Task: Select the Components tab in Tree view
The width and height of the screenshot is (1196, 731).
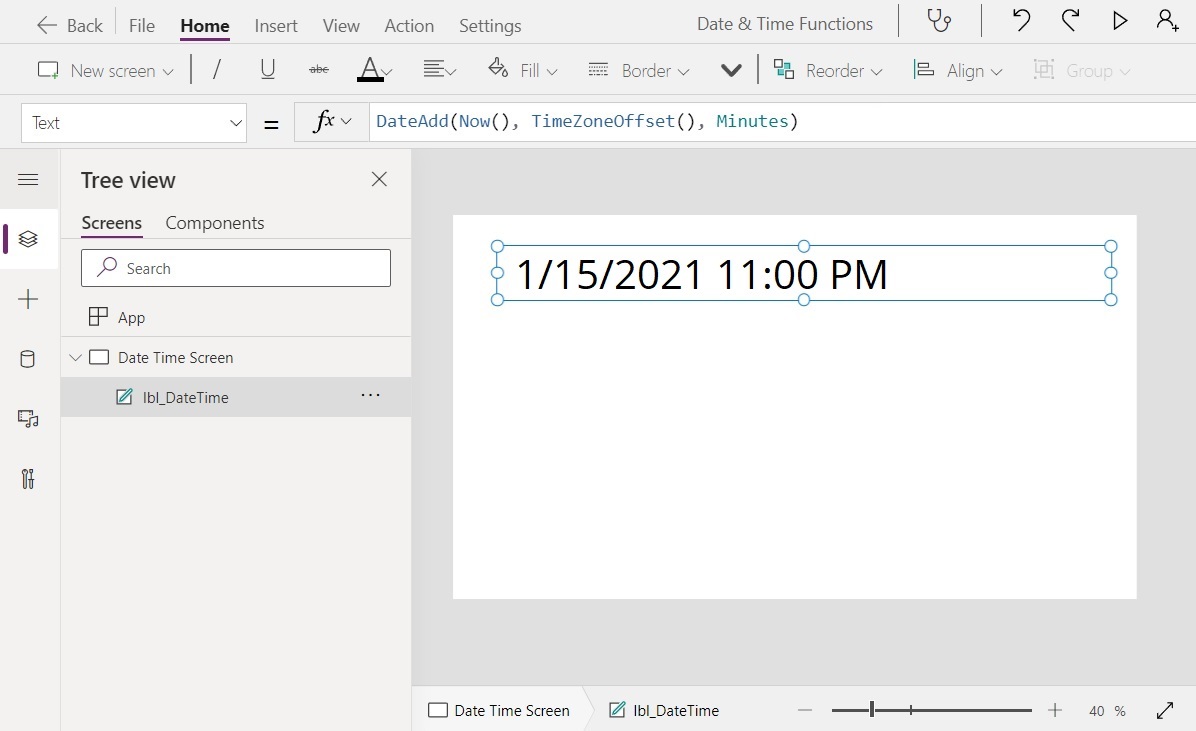Action: click(214, 223)
